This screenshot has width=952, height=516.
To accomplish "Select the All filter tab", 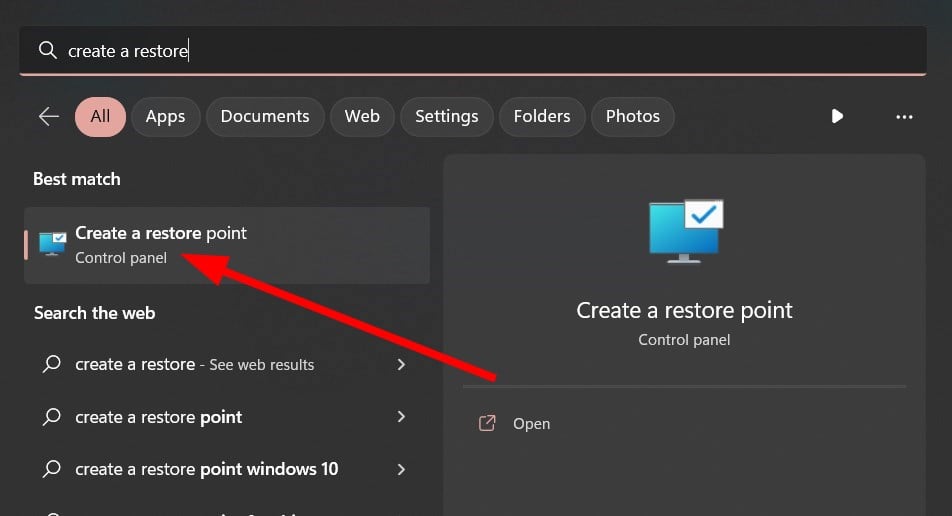I will [x=100, y=117].
